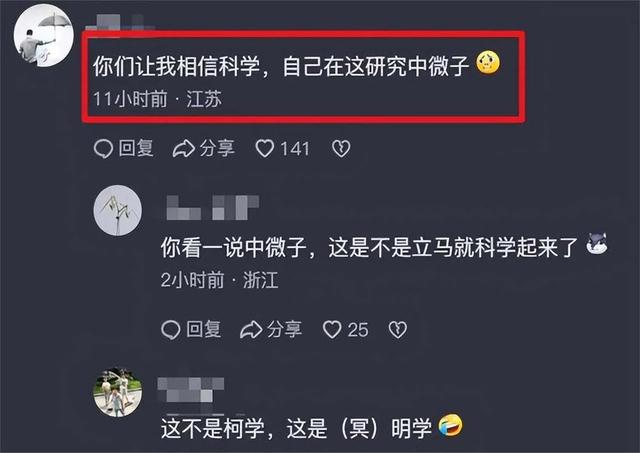Click the share arrow on top comment
The image size is (640, 453).
pos(184,149)
